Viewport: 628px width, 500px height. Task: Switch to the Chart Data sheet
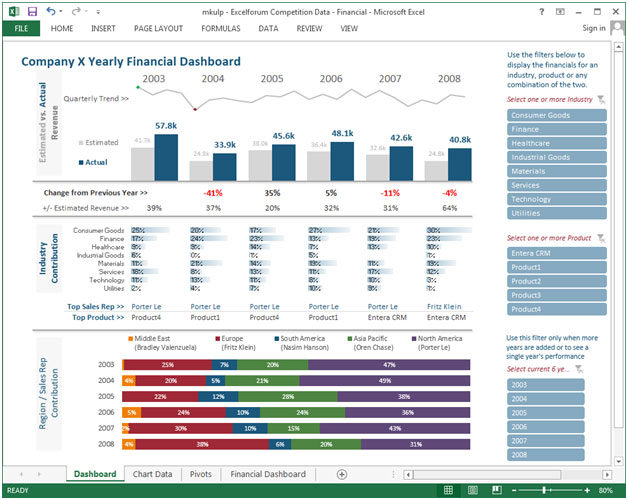152,474
